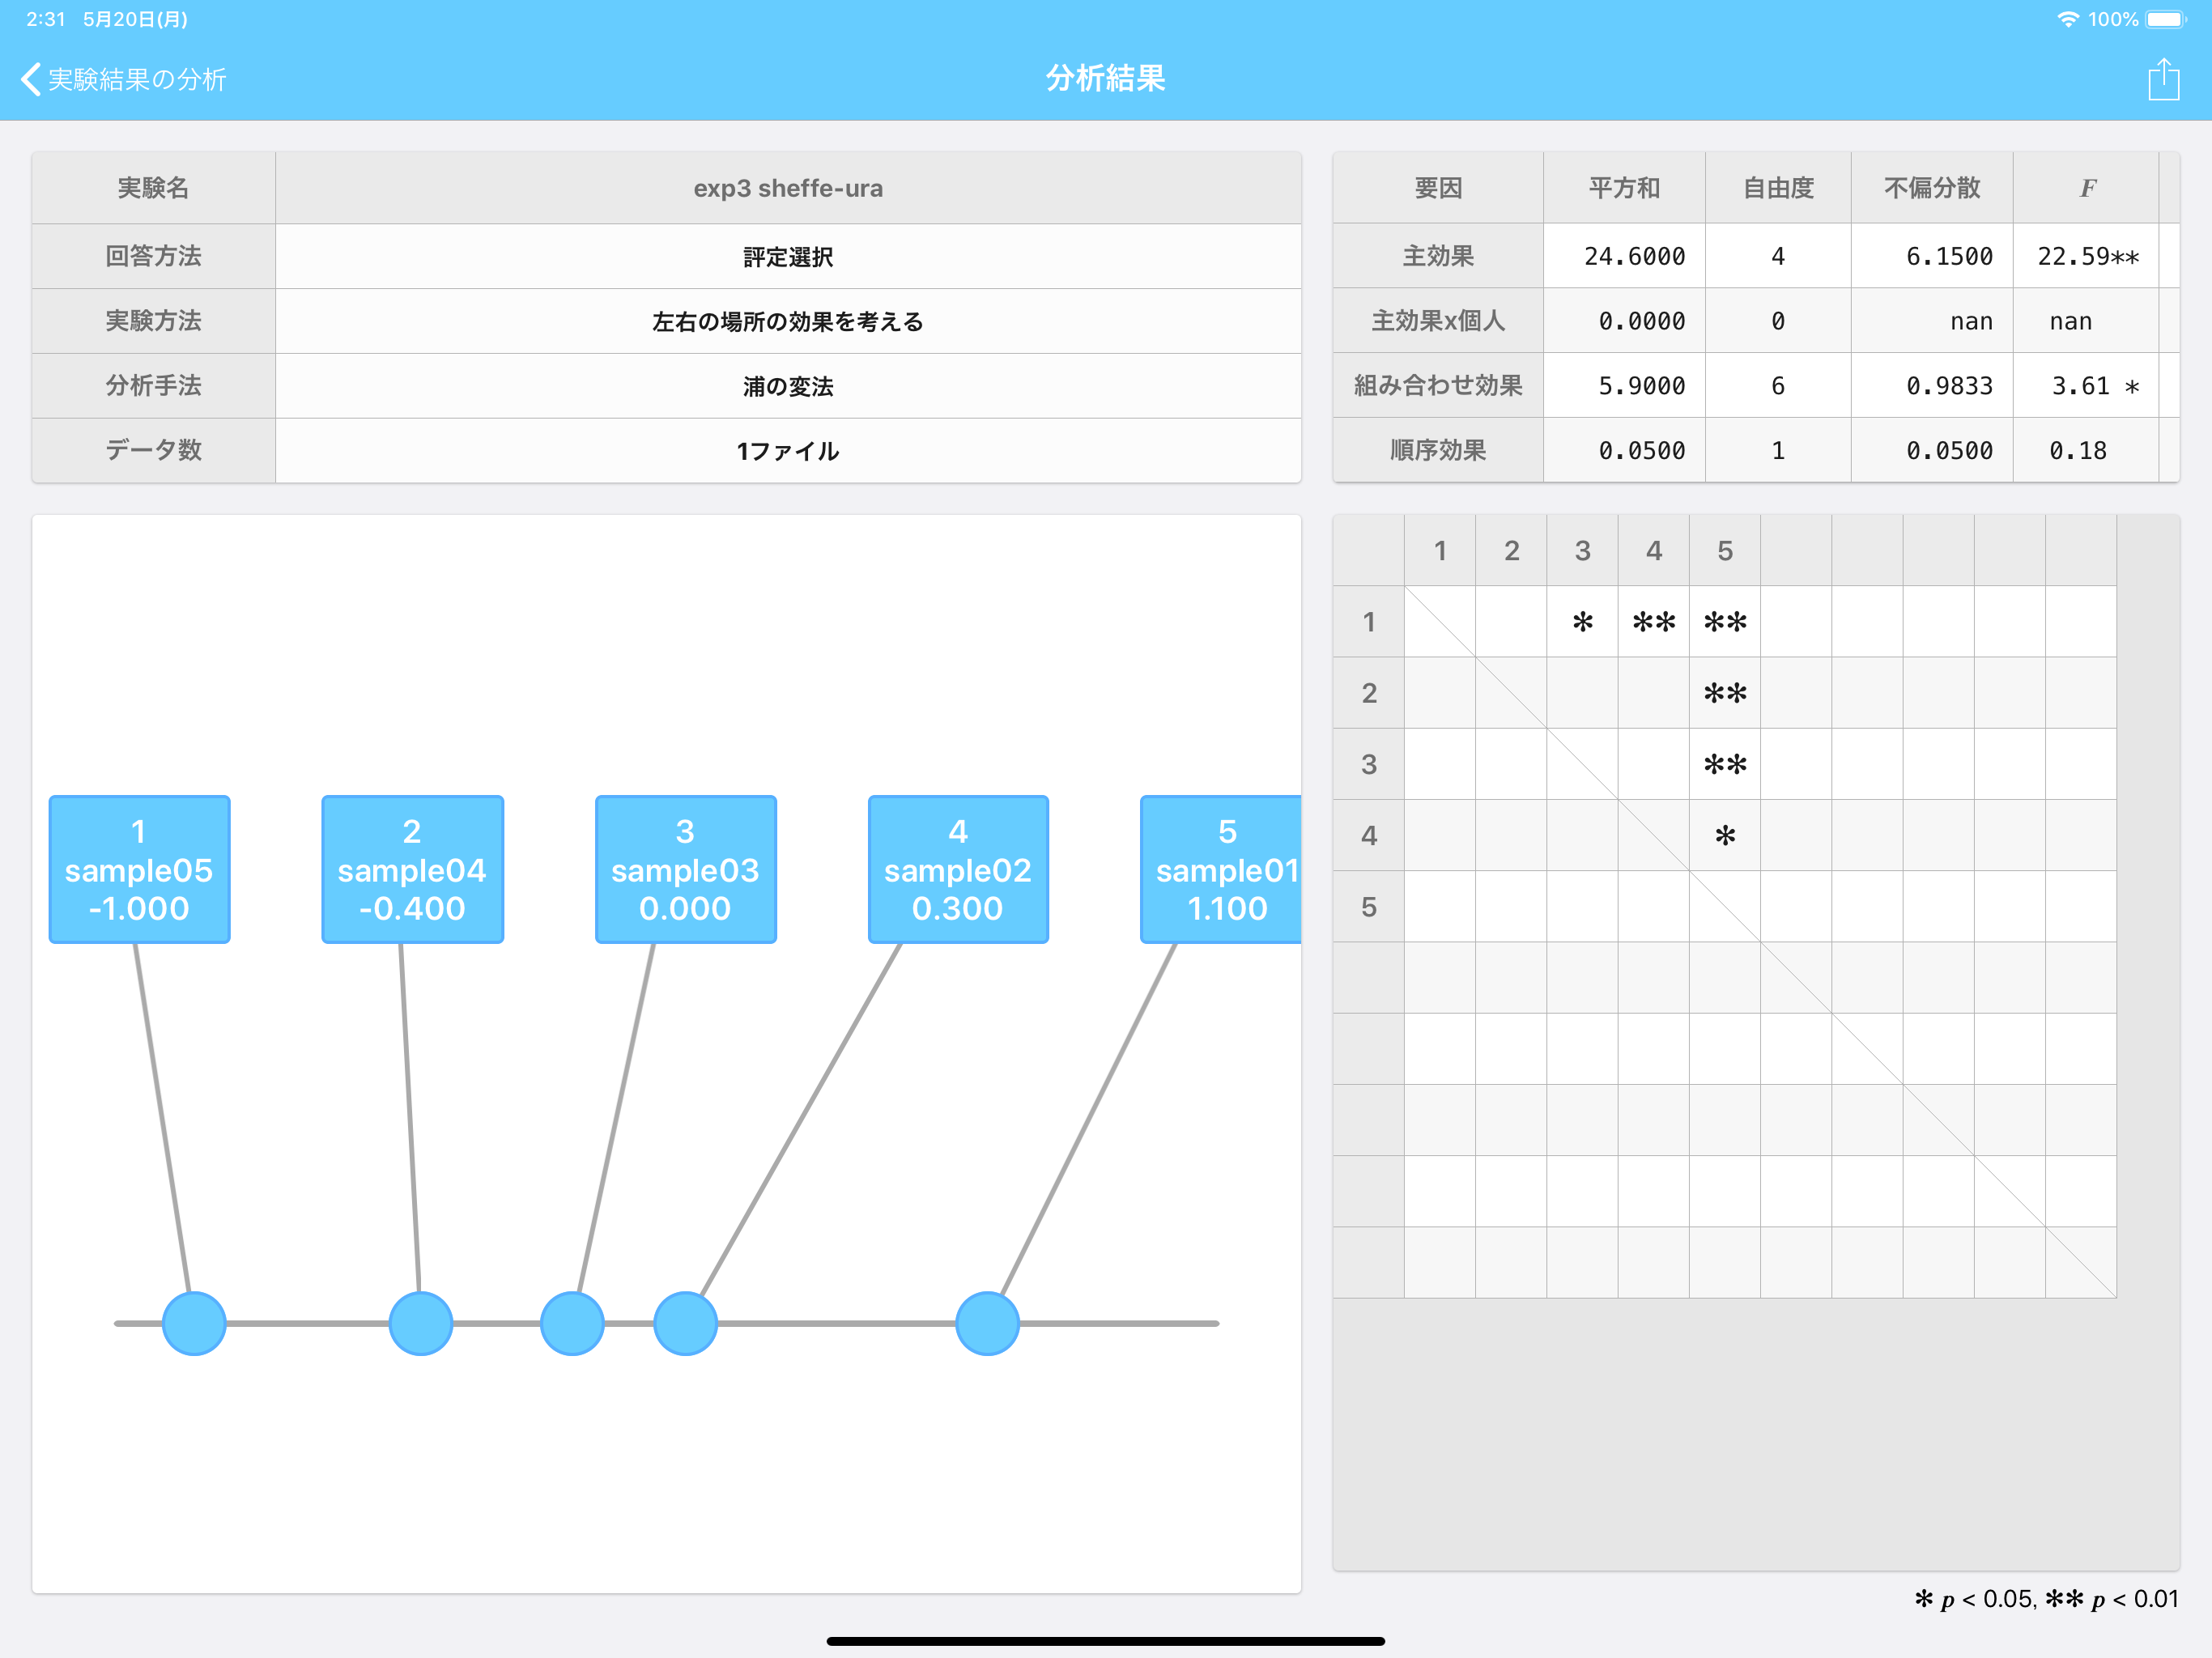Tap the 評定選択 answer method value
2212x1658 pixels.
788,257
